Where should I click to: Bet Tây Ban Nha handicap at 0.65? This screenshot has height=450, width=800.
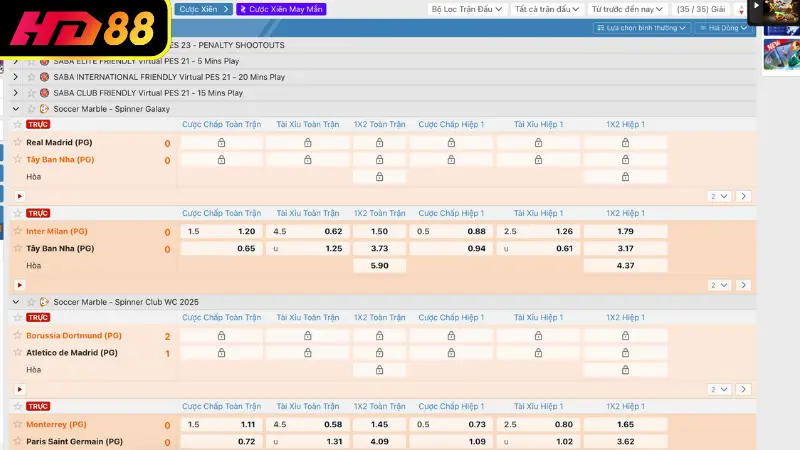[x=221, y=248]
